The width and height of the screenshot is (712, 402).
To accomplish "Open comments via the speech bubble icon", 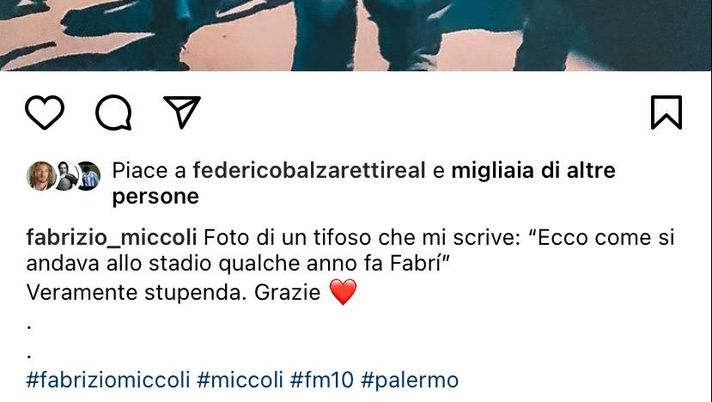I will [x=114, y=112].
